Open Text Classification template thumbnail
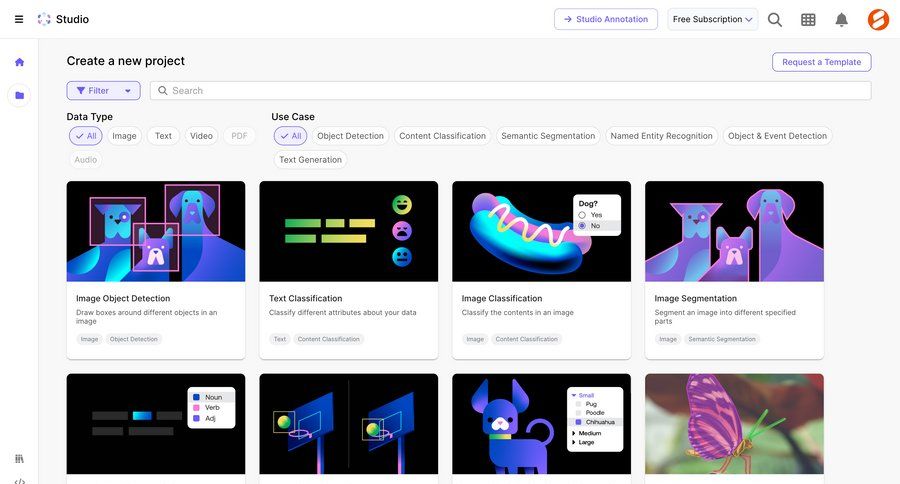Image resolution: width=900 pixels, height=484 pixels. [348, 231]
